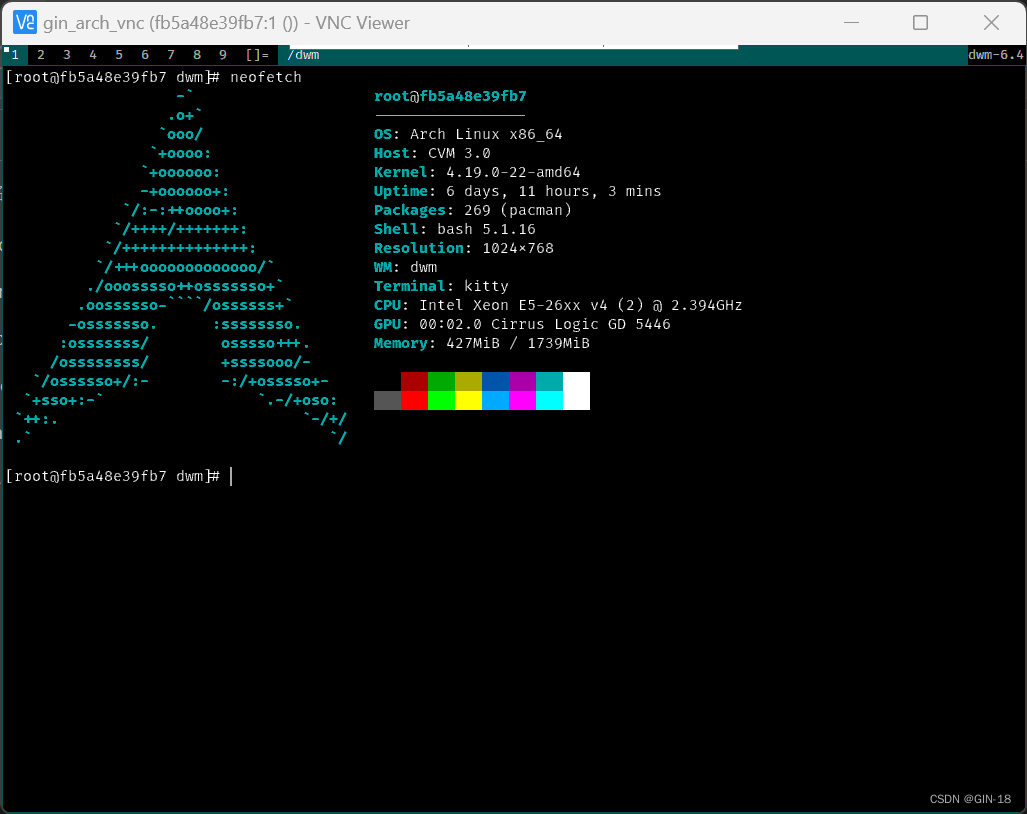This screenshot has height=814, width=1027.
Task: Jump to dwm tag 7
Action: point(170,55)
